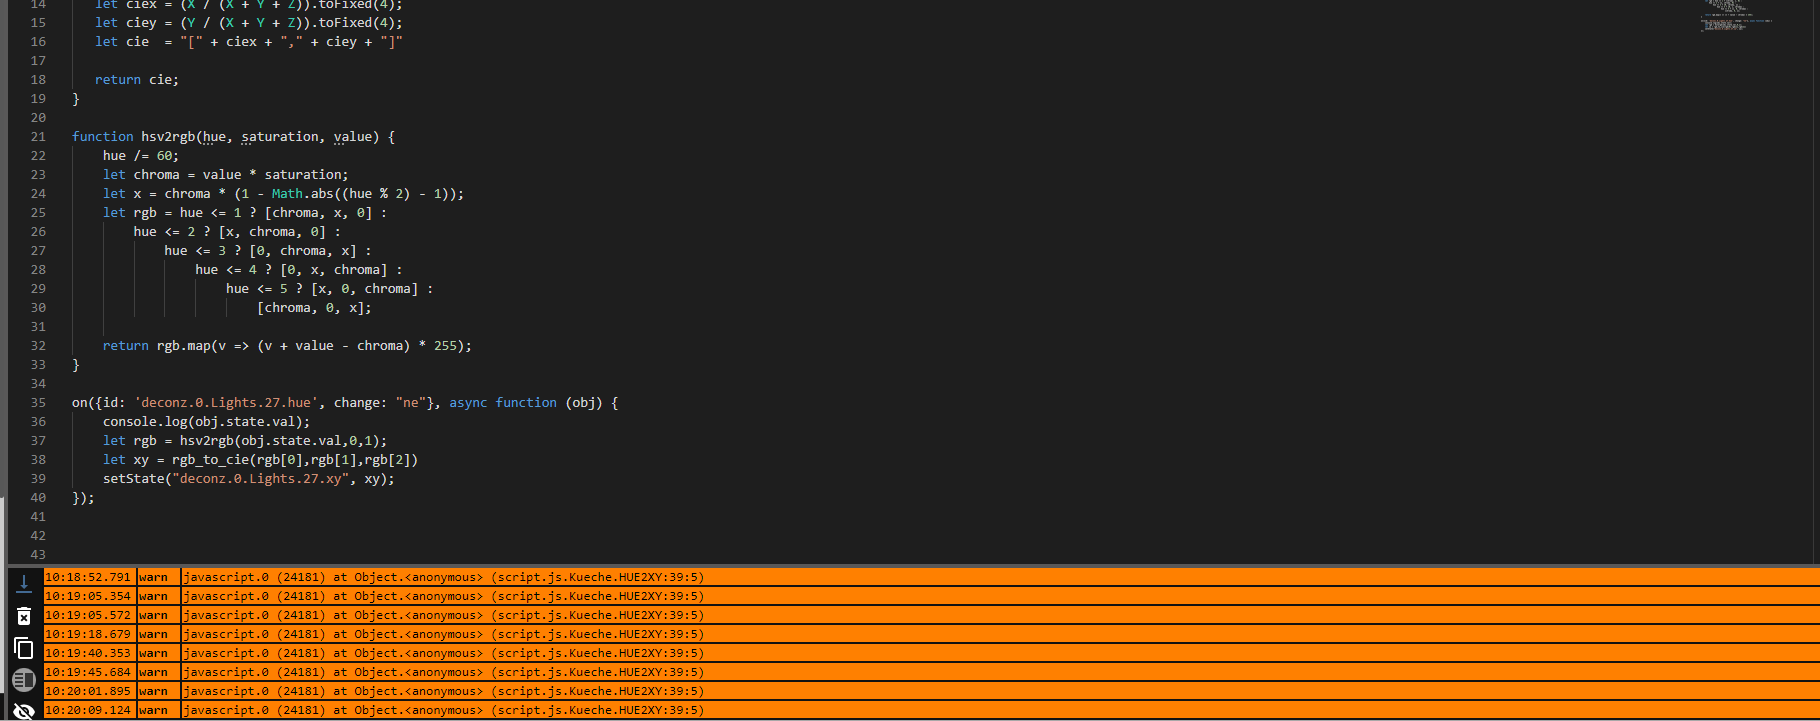Click the 'async' keyword on line 35
This screenshot has height=721, width=1820.
tap(468, 403)
